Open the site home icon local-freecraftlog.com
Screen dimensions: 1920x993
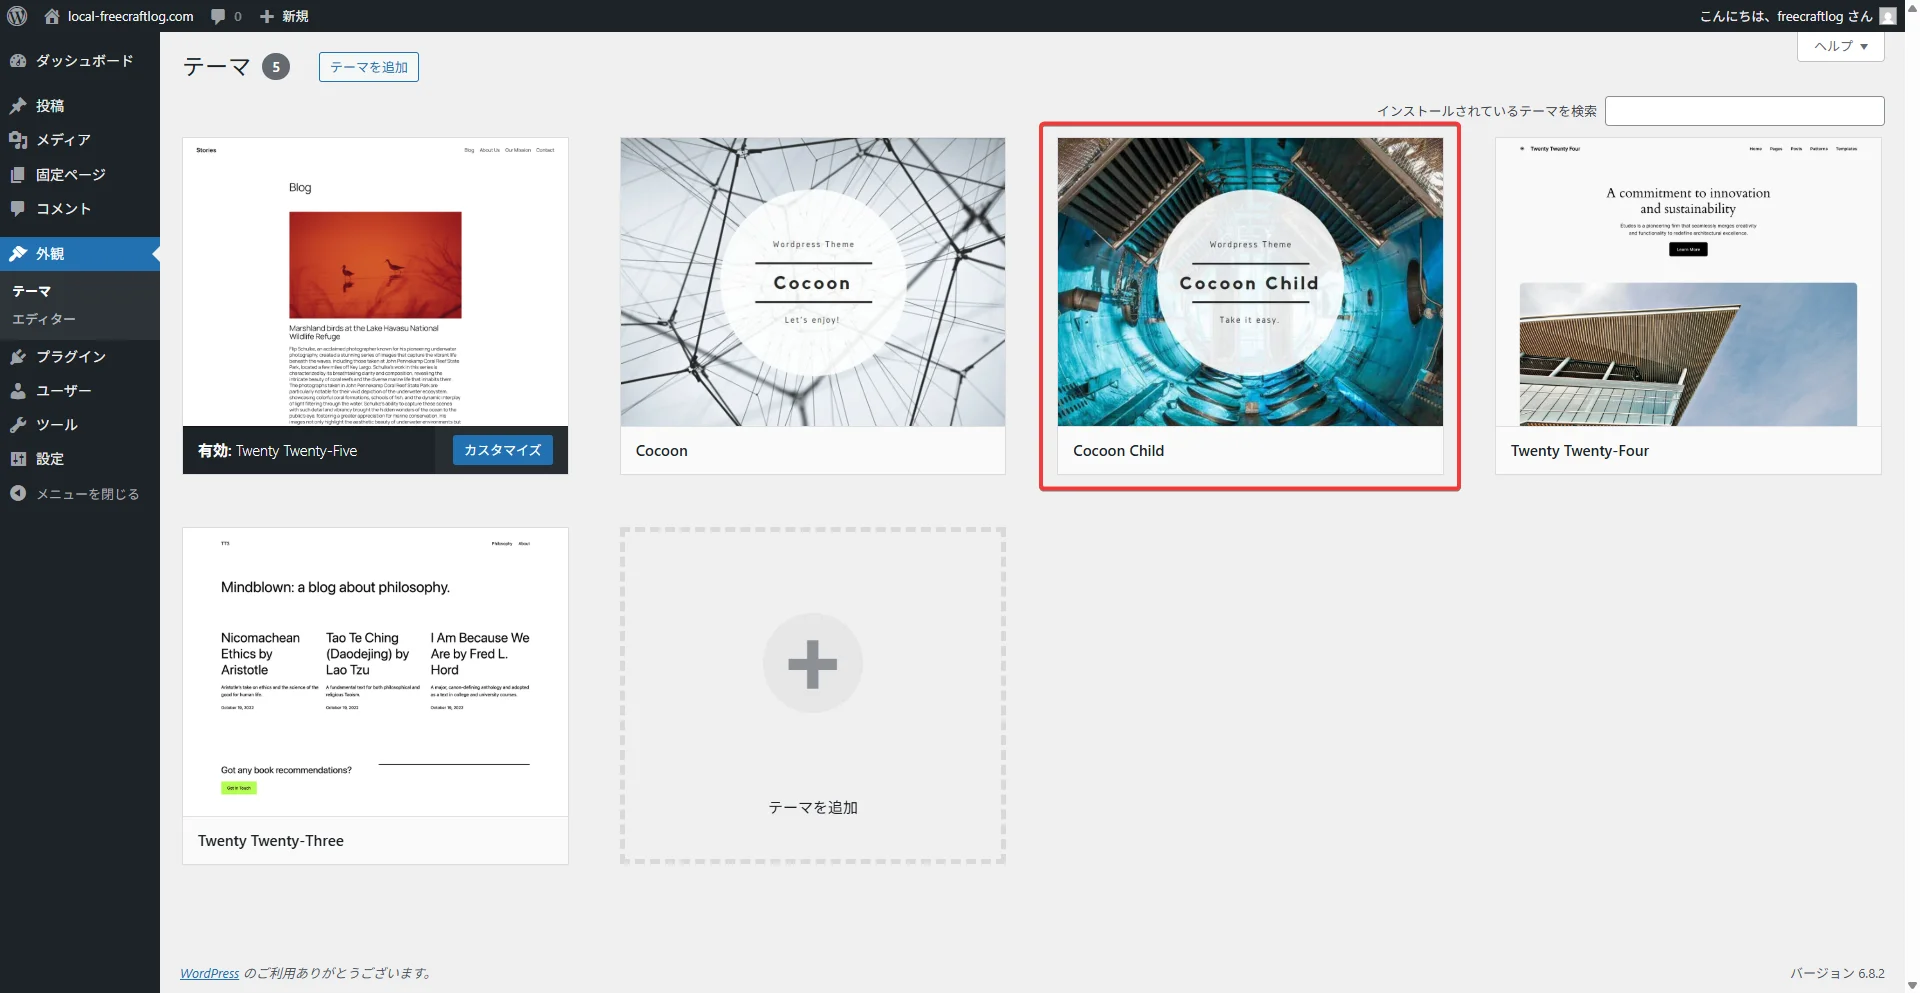pyautogui.click(x=52, y=16)
